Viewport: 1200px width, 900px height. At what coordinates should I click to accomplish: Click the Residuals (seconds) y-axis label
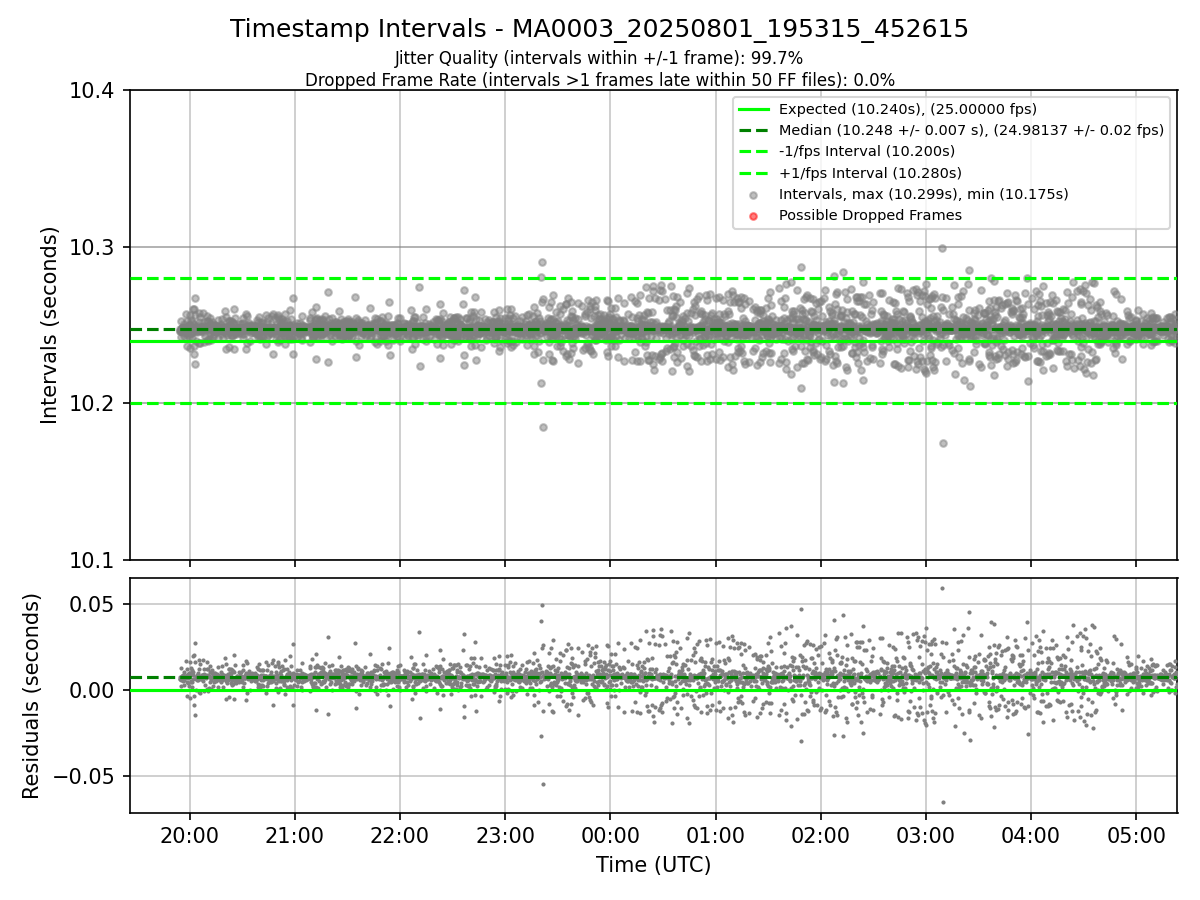[31, 696]
